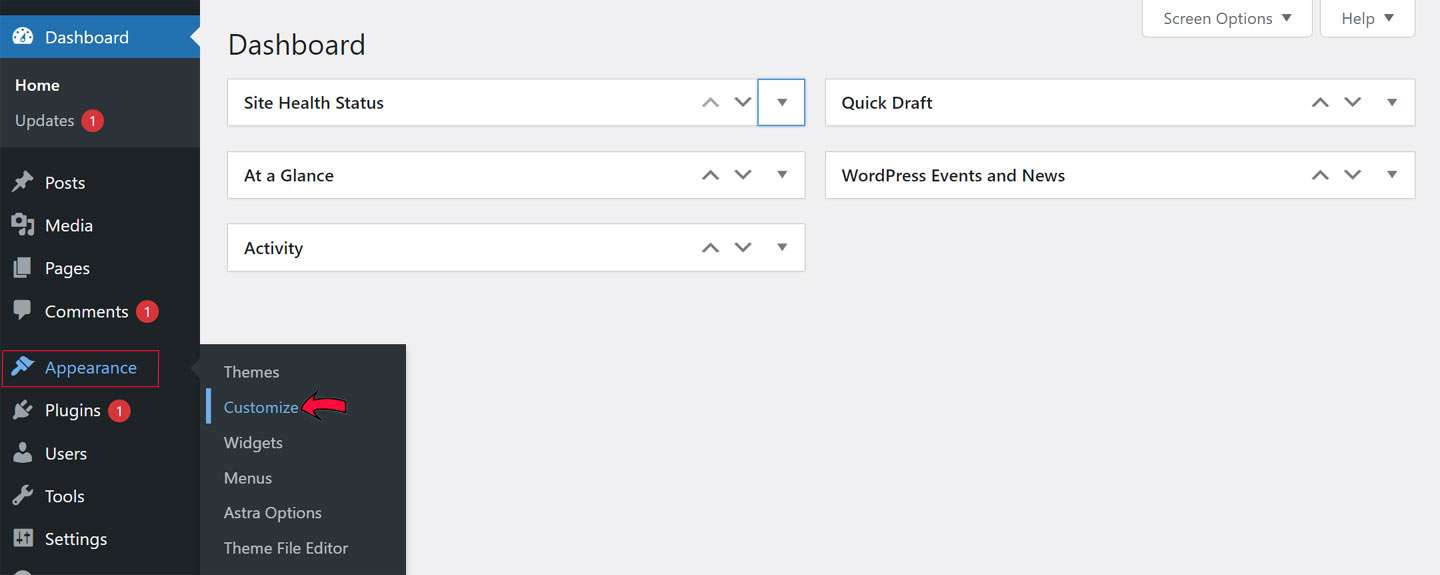Click the Site Health Status heading
The image size is (1440, 575).
coord(314,102)
